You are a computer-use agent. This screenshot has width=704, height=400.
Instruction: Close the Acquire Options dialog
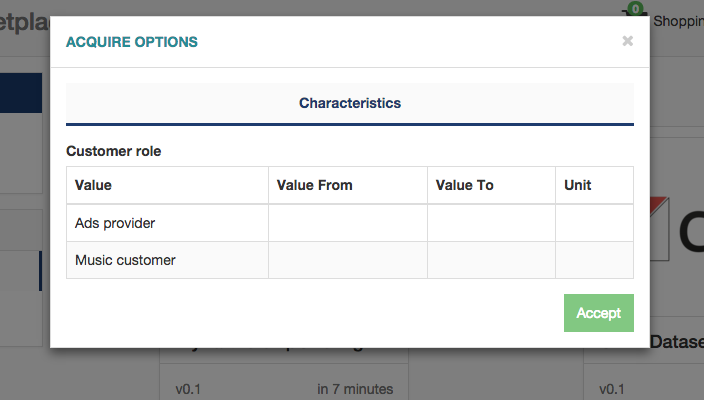pyautogui.click(x=627, y=41)
